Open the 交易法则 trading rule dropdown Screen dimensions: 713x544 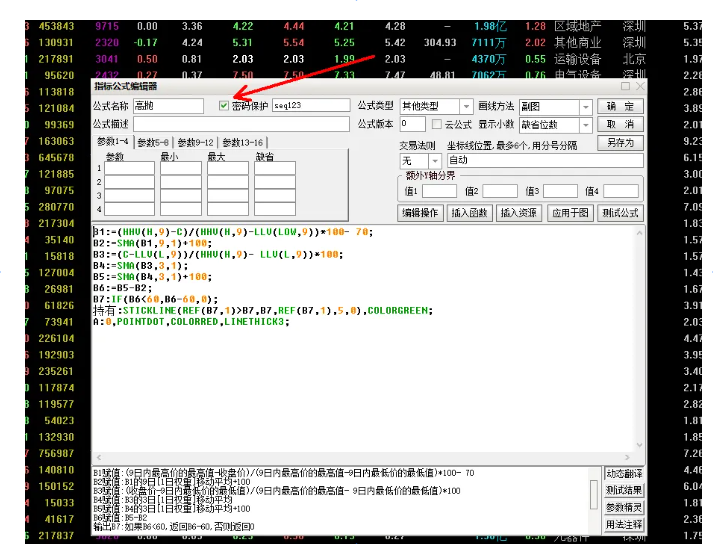coord(435,161)
